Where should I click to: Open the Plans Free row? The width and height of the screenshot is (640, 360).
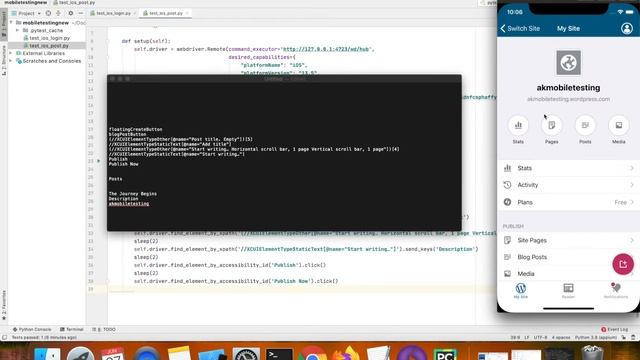pyautogui.click(x=568, y=202)
